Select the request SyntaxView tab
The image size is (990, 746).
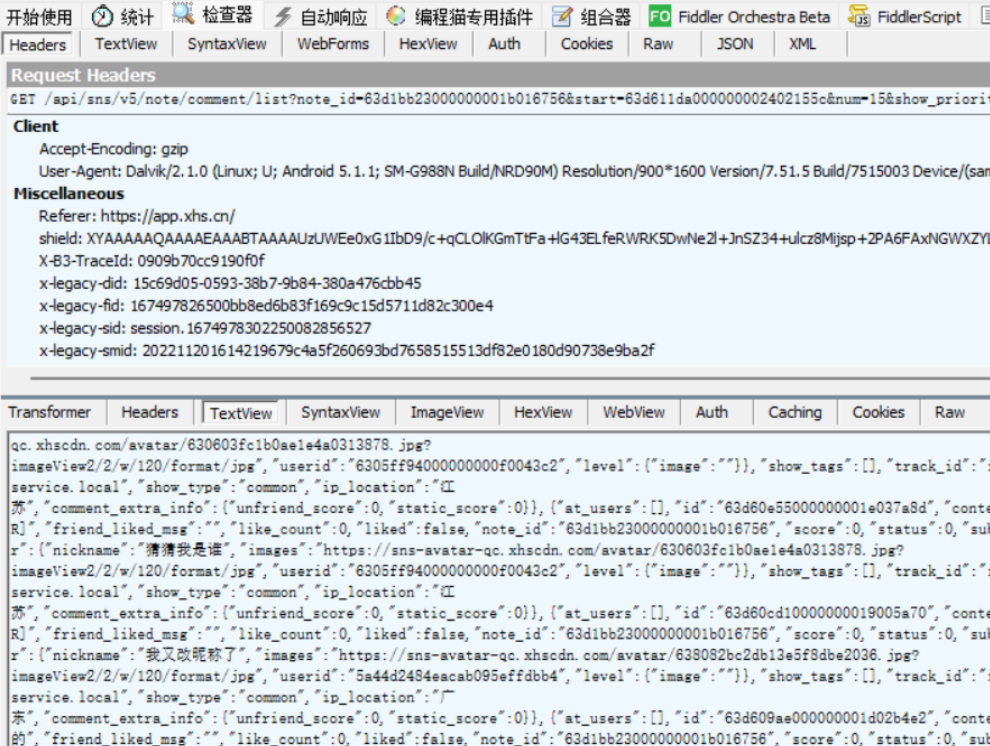227,44
